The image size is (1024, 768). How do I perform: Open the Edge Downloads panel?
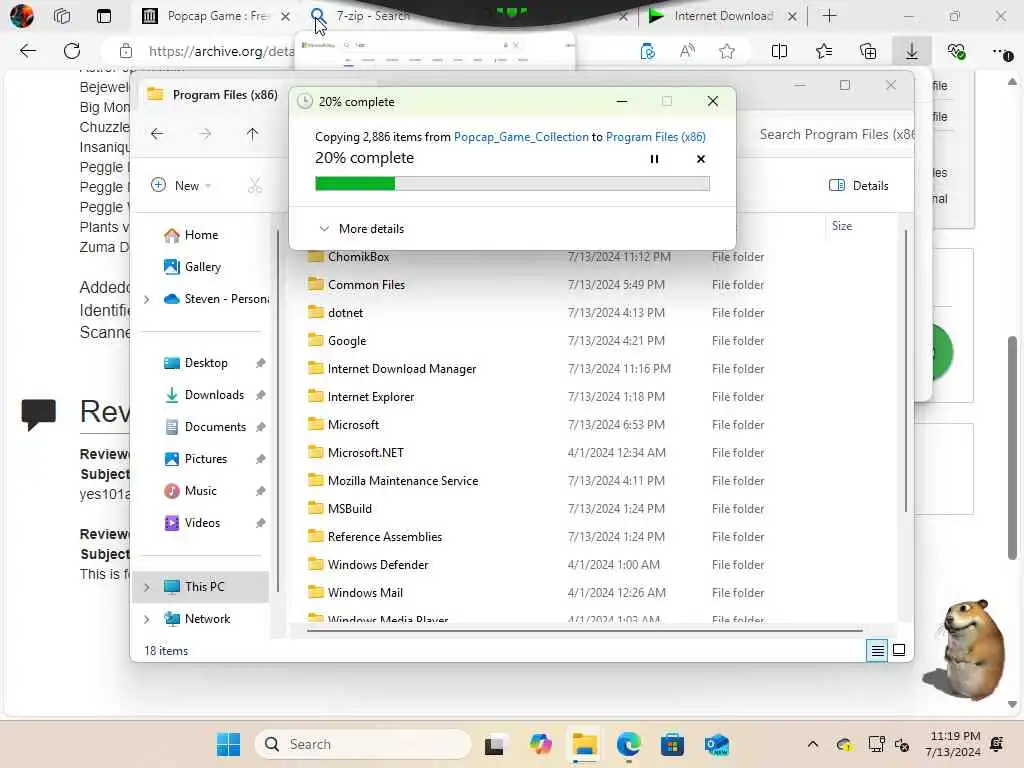(912, 51)
